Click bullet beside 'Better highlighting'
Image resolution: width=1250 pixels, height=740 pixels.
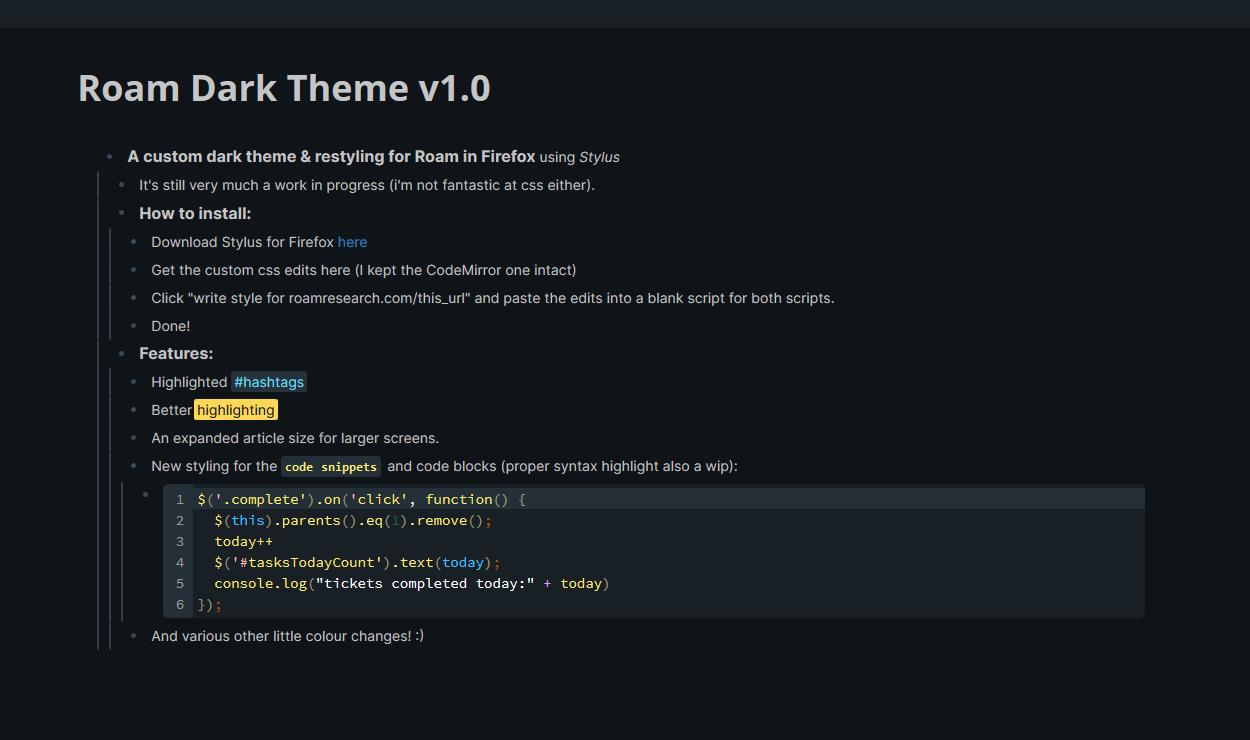click(x=133, y=410)
